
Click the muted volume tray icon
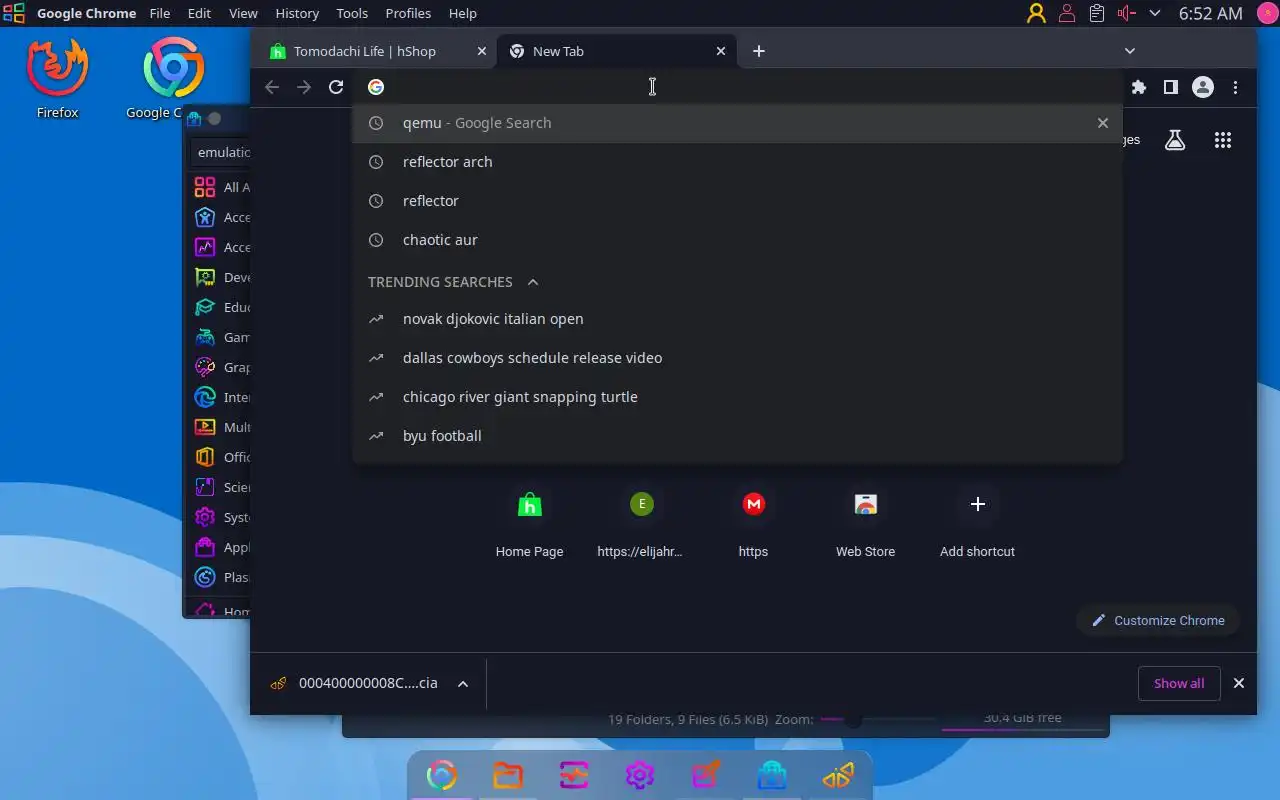pyautogui.click(x=1126, y=13)
